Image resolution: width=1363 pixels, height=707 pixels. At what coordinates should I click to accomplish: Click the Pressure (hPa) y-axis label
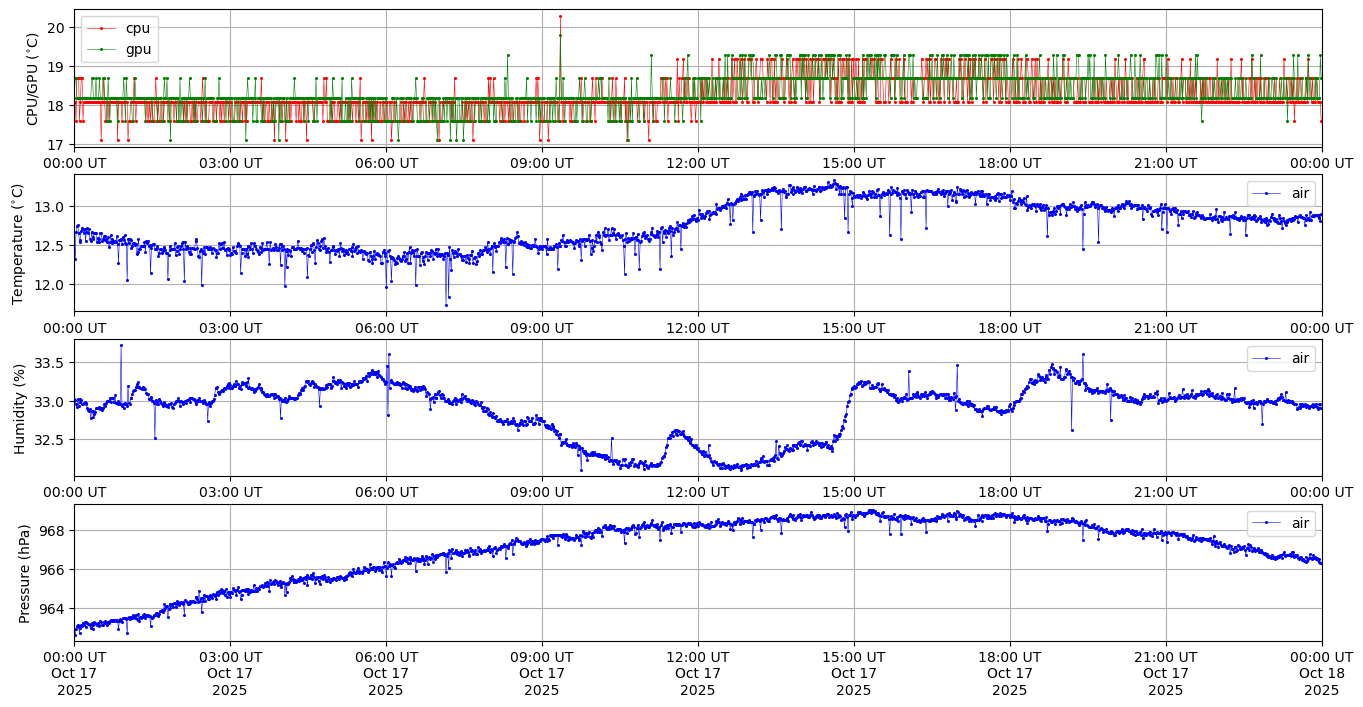[25, 573]
